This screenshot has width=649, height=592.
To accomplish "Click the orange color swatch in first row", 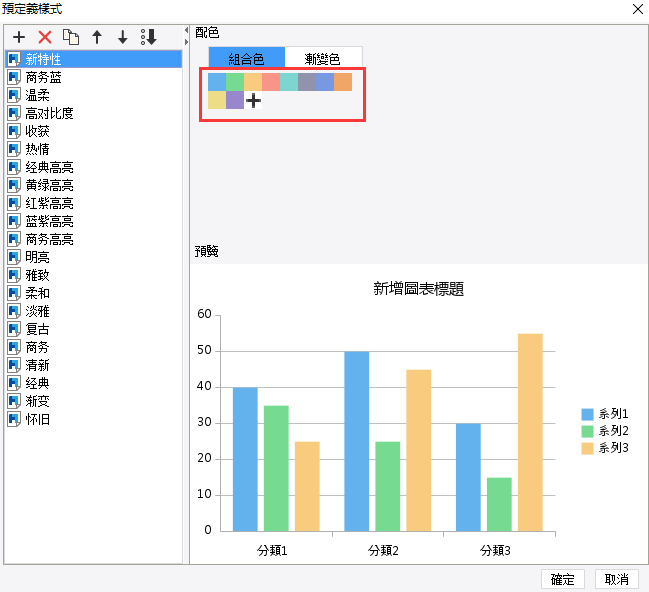I will coord(343,82).
